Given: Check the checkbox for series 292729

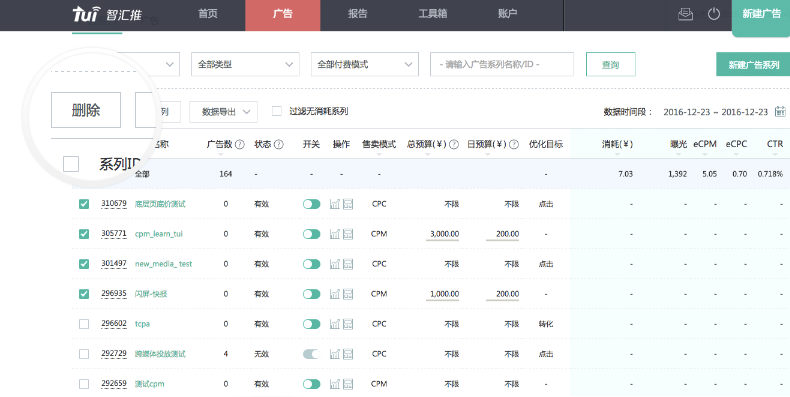Looking at the screenshot, I should 84,354.
